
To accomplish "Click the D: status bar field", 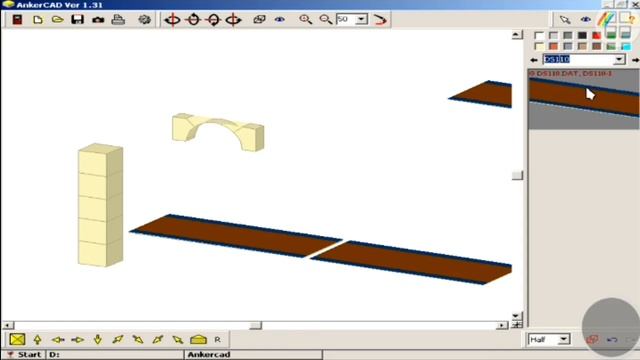I will pos(116,354).
